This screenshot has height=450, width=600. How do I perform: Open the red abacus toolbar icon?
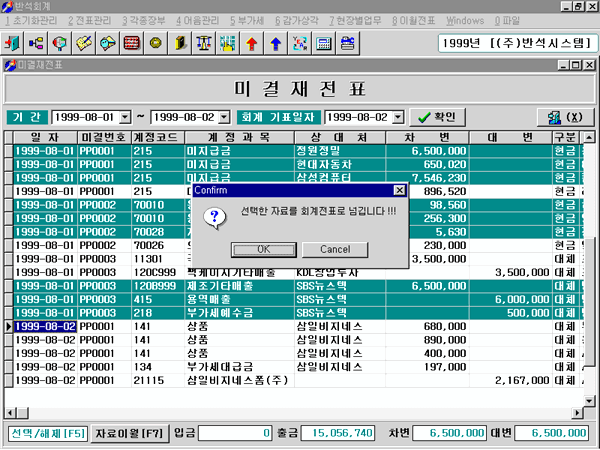(132, 43)
